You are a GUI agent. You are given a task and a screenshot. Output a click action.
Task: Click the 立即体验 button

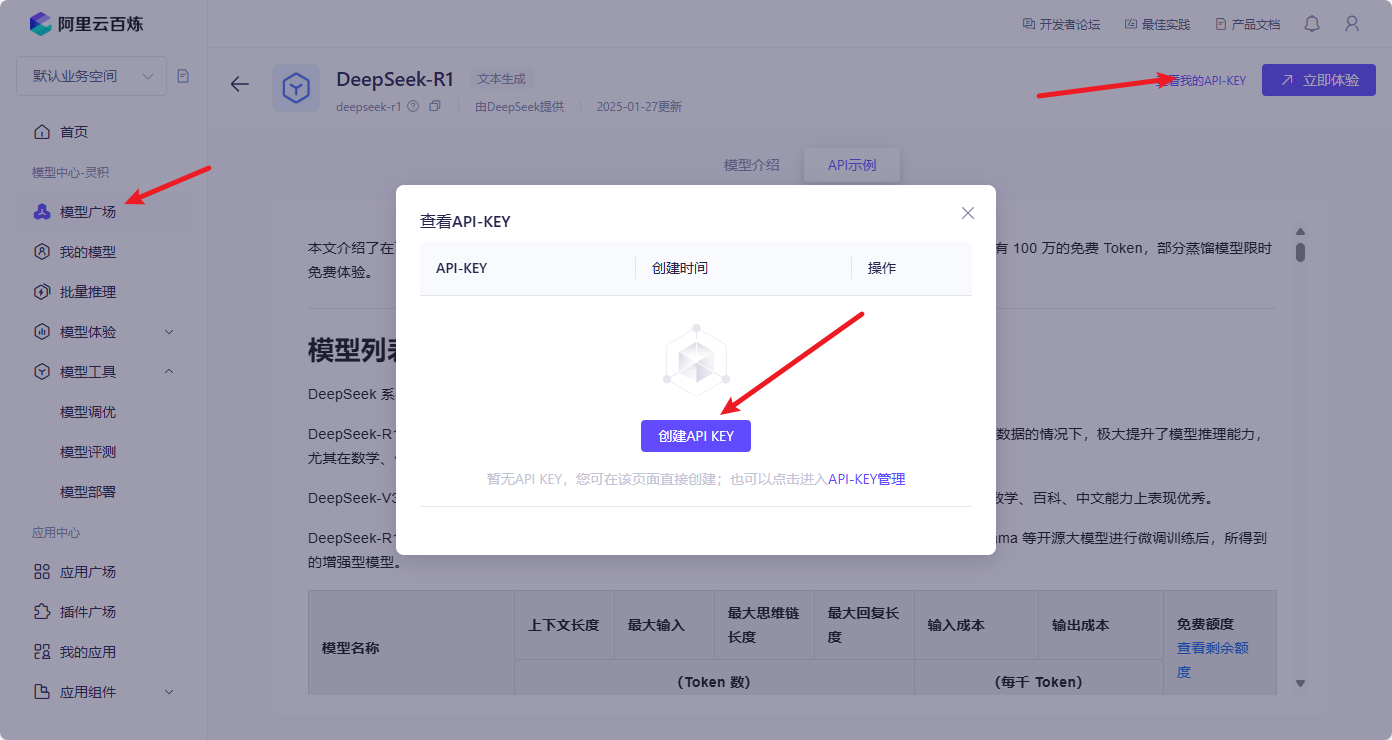pos(1319,80)
